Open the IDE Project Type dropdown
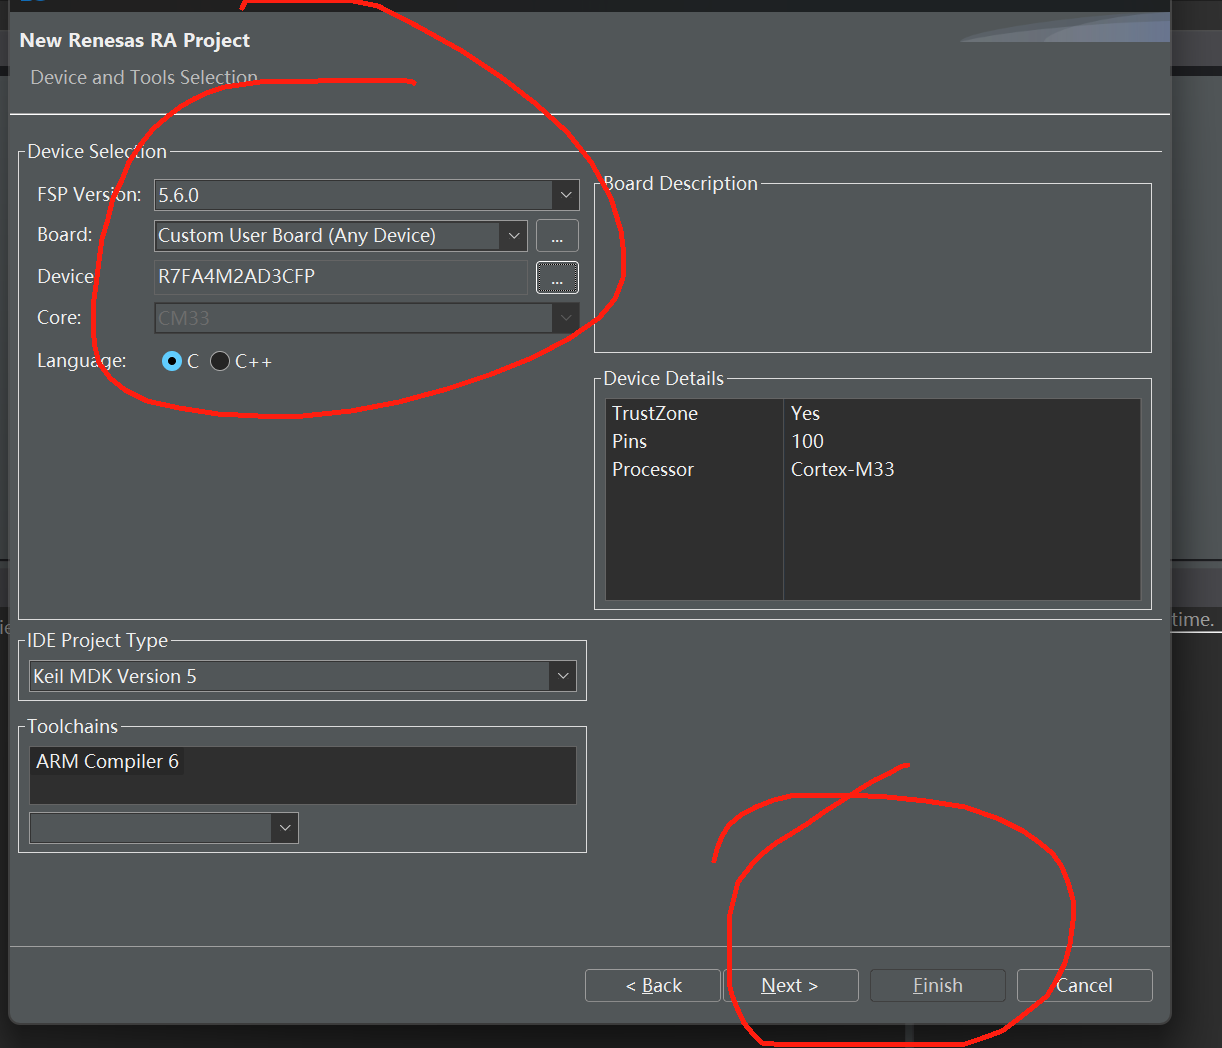 pyautogui.click(x=563, y=676)
